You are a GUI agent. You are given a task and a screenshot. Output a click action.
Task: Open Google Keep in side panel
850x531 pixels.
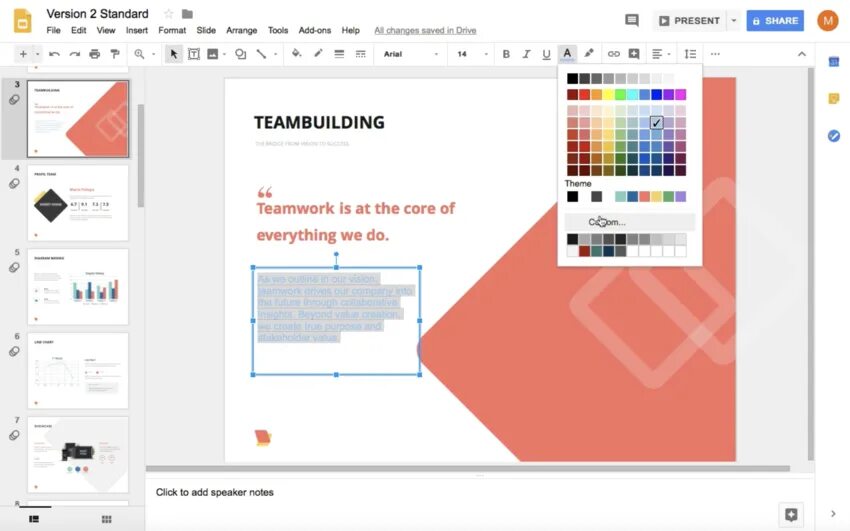(x=834, y=99)
